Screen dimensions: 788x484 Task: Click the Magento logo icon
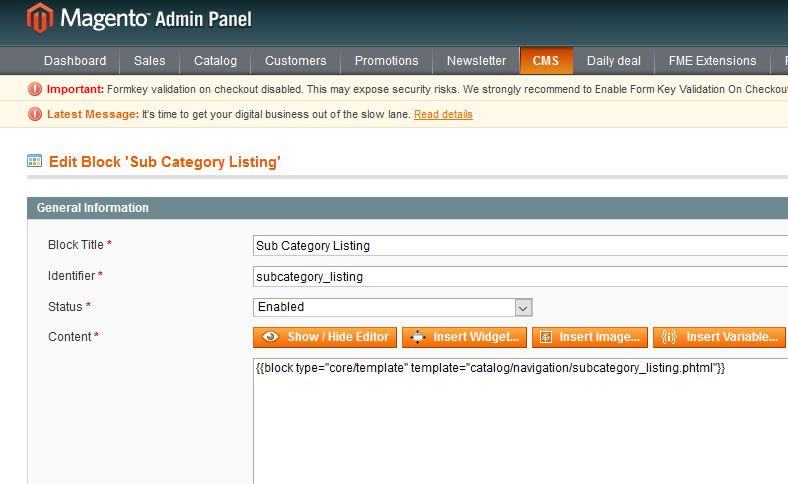coord(39,18)
